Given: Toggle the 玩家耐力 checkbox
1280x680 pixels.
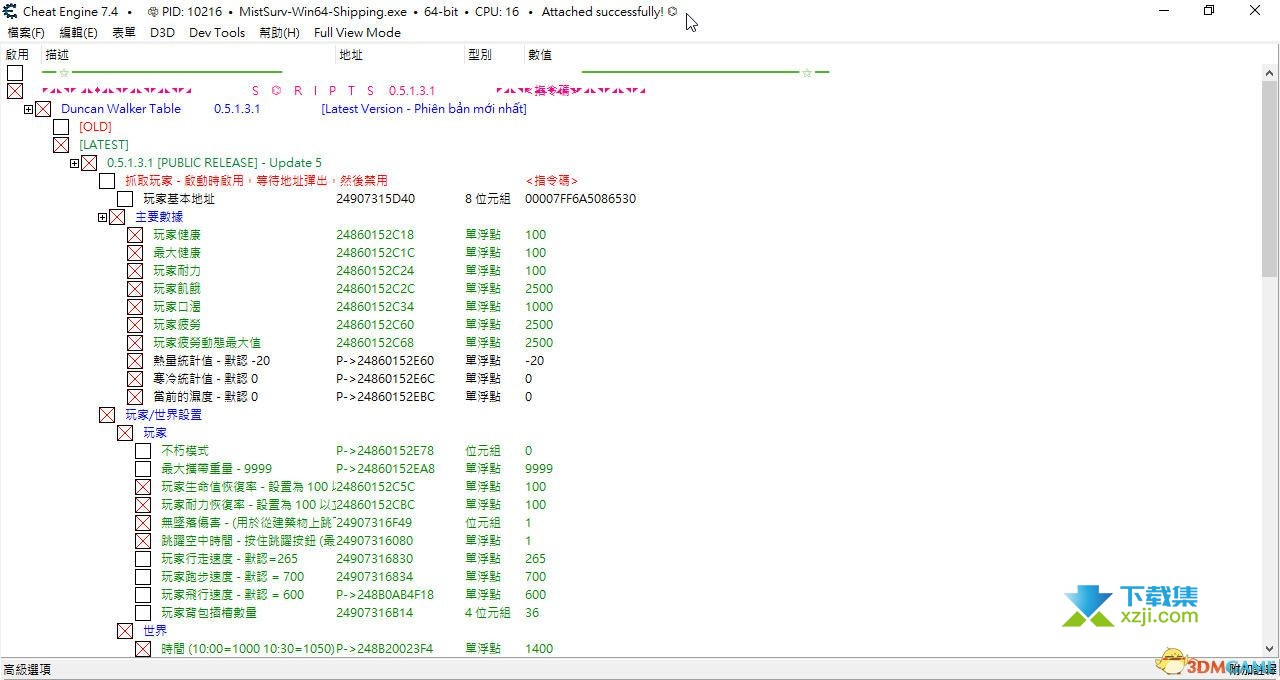Looking at the screenshot, I should click(x=135, y=271).
